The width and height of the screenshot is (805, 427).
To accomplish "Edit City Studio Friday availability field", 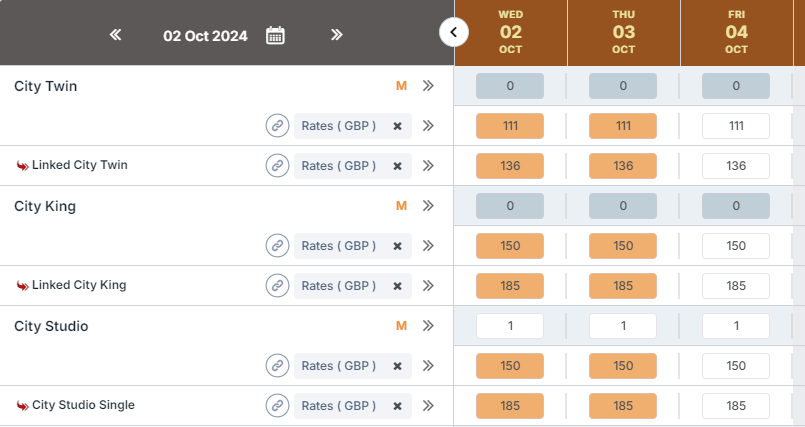I will click(736, 326).
